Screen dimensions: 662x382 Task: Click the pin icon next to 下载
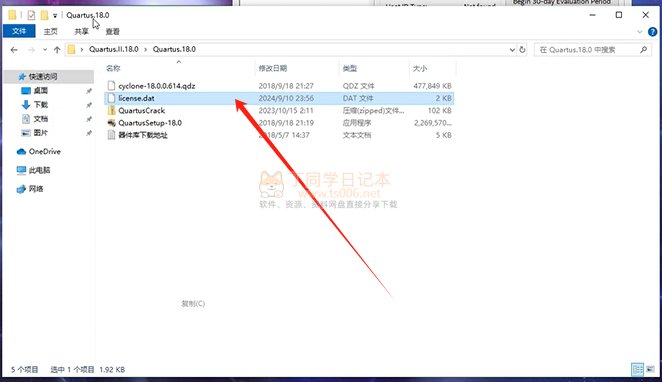(89, 105)
